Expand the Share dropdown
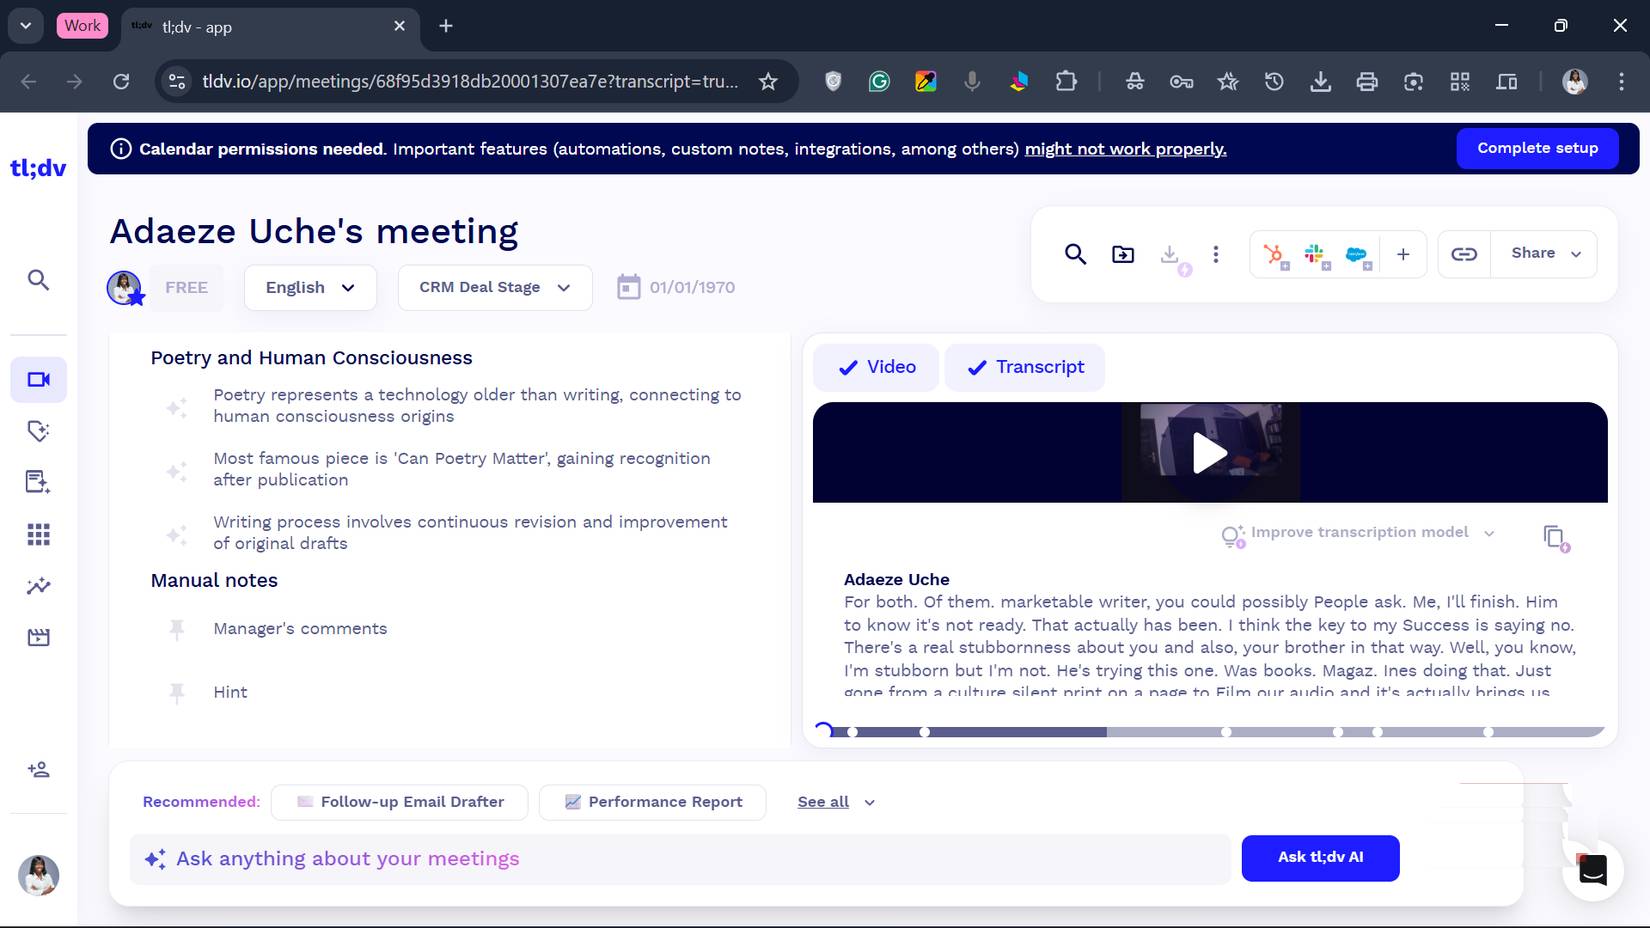1650x928 pixels. [1544, 254]
